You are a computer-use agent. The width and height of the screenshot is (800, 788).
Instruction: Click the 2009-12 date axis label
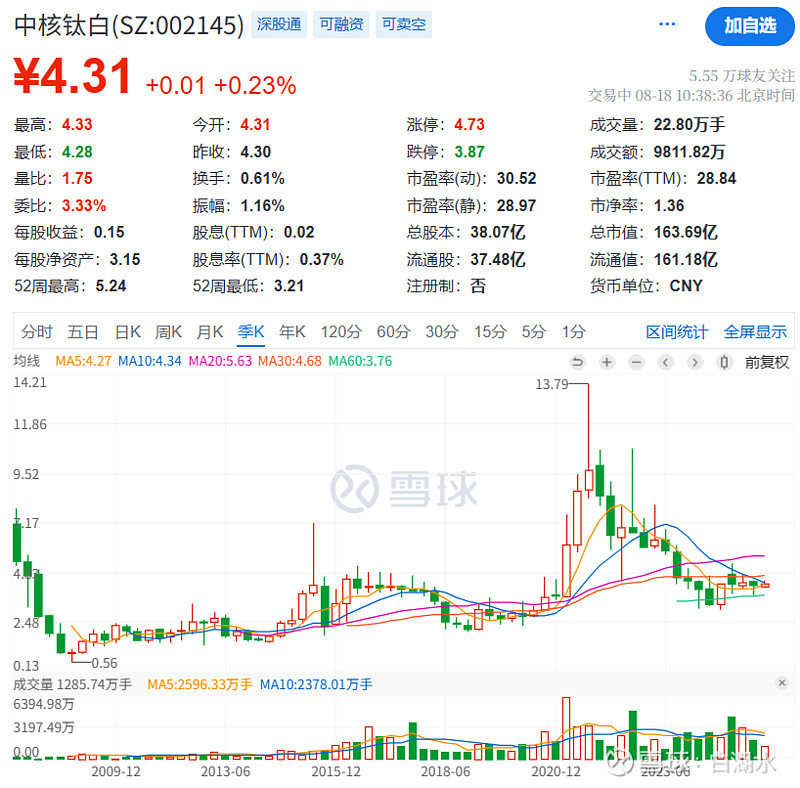tap(116, 771)
